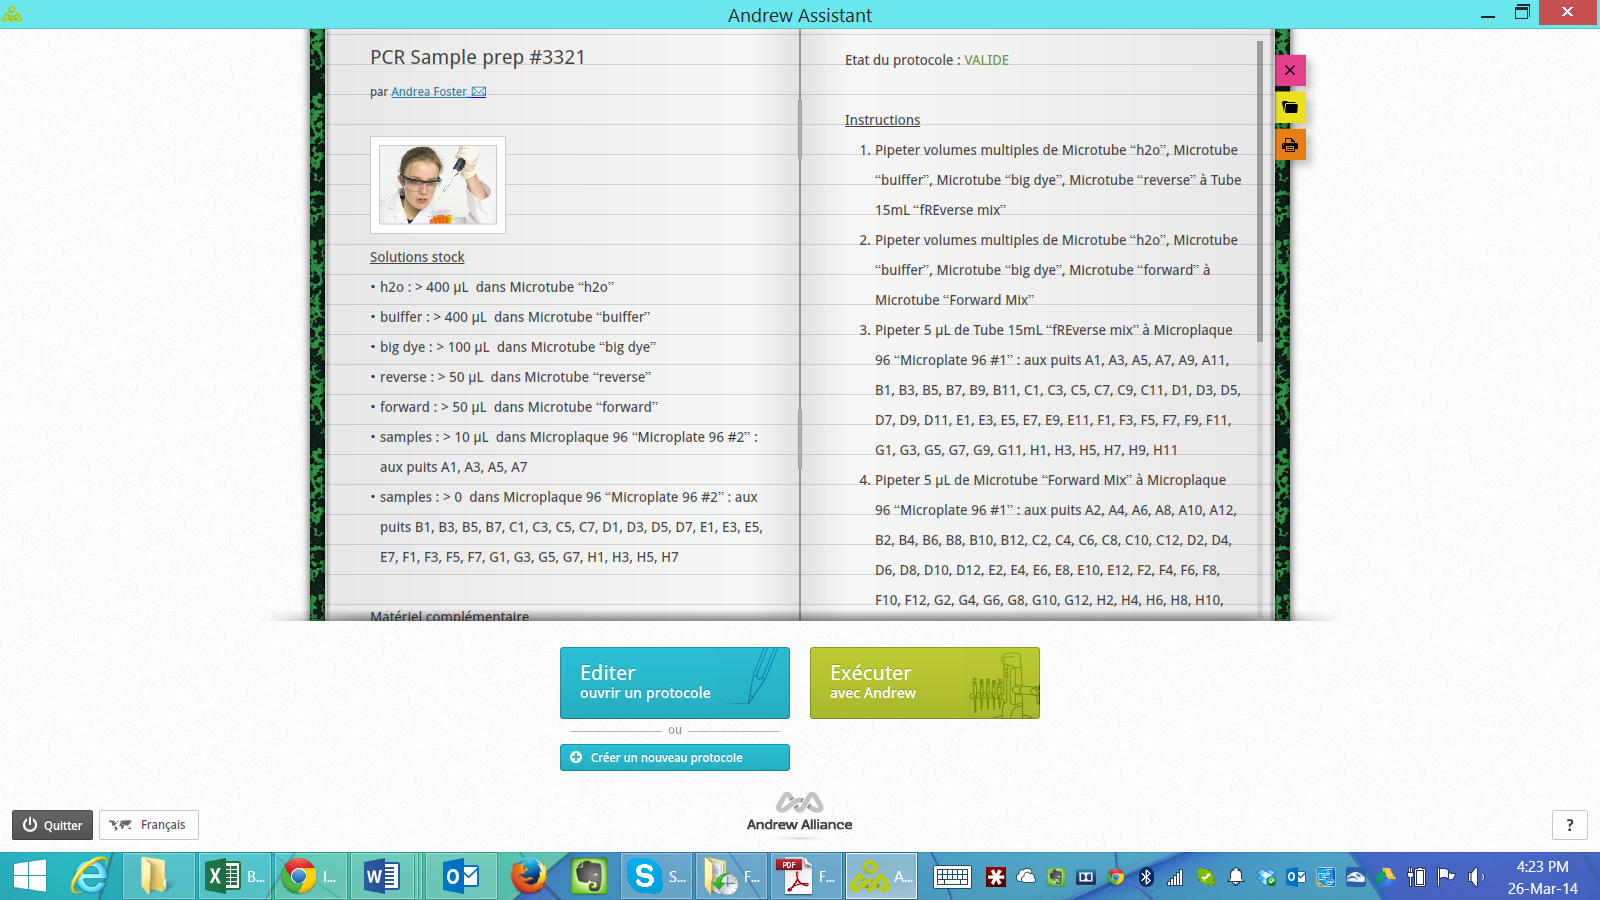Click the Andrew Assistant taskbar button
The image size is (1600, 900).
(882, 877)
